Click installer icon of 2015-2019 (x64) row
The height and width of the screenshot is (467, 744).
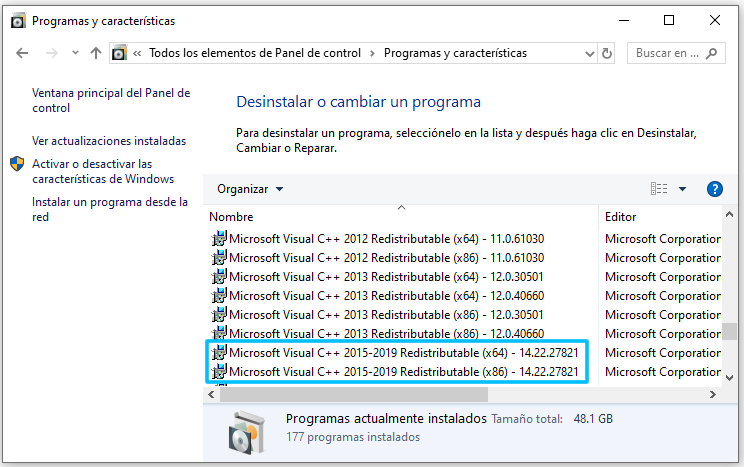coord(219,353)
